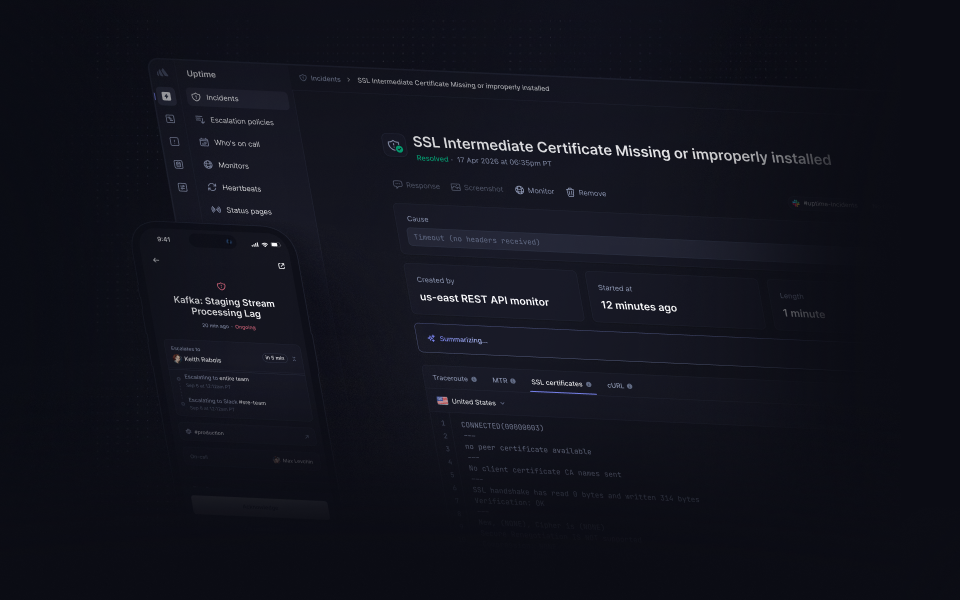Click the Response button
This screenshot has height=600, width=960.
click(416, 185)
